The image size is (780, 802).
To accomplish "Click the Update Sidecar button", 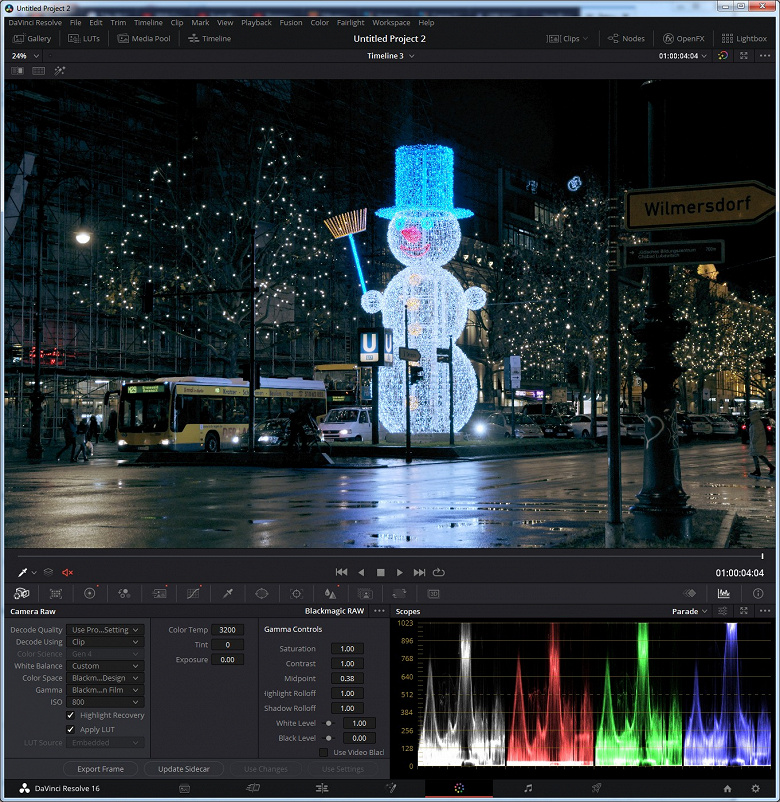I will click(x=183, y=769).
